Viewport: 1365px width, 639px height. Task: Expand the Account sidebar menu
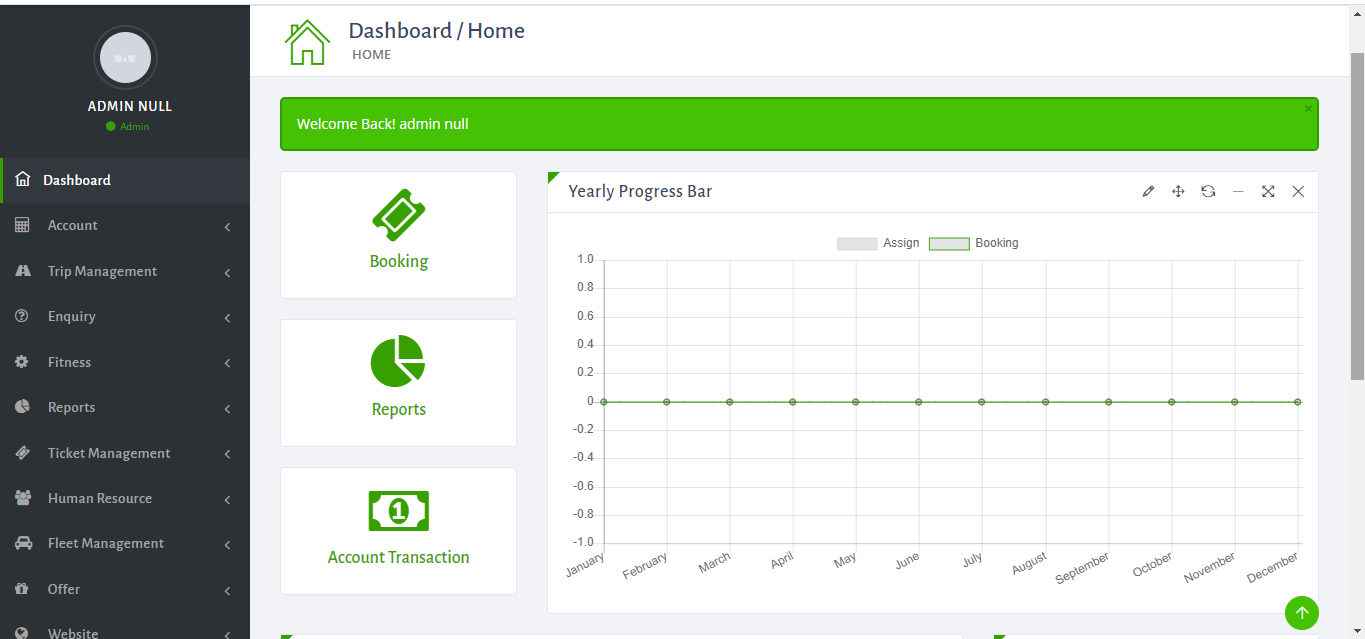pyautogui.click(x=124, y=226)
